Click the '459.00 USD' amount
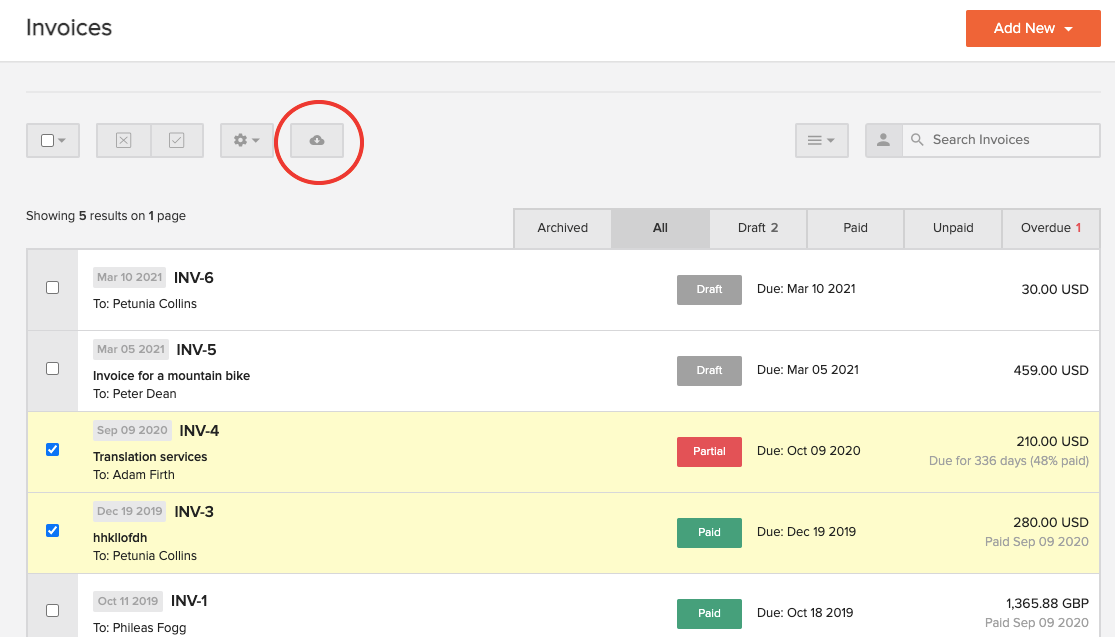Image resolution: width=1115 pixels, height=637 pixels. pos(1051,370)
